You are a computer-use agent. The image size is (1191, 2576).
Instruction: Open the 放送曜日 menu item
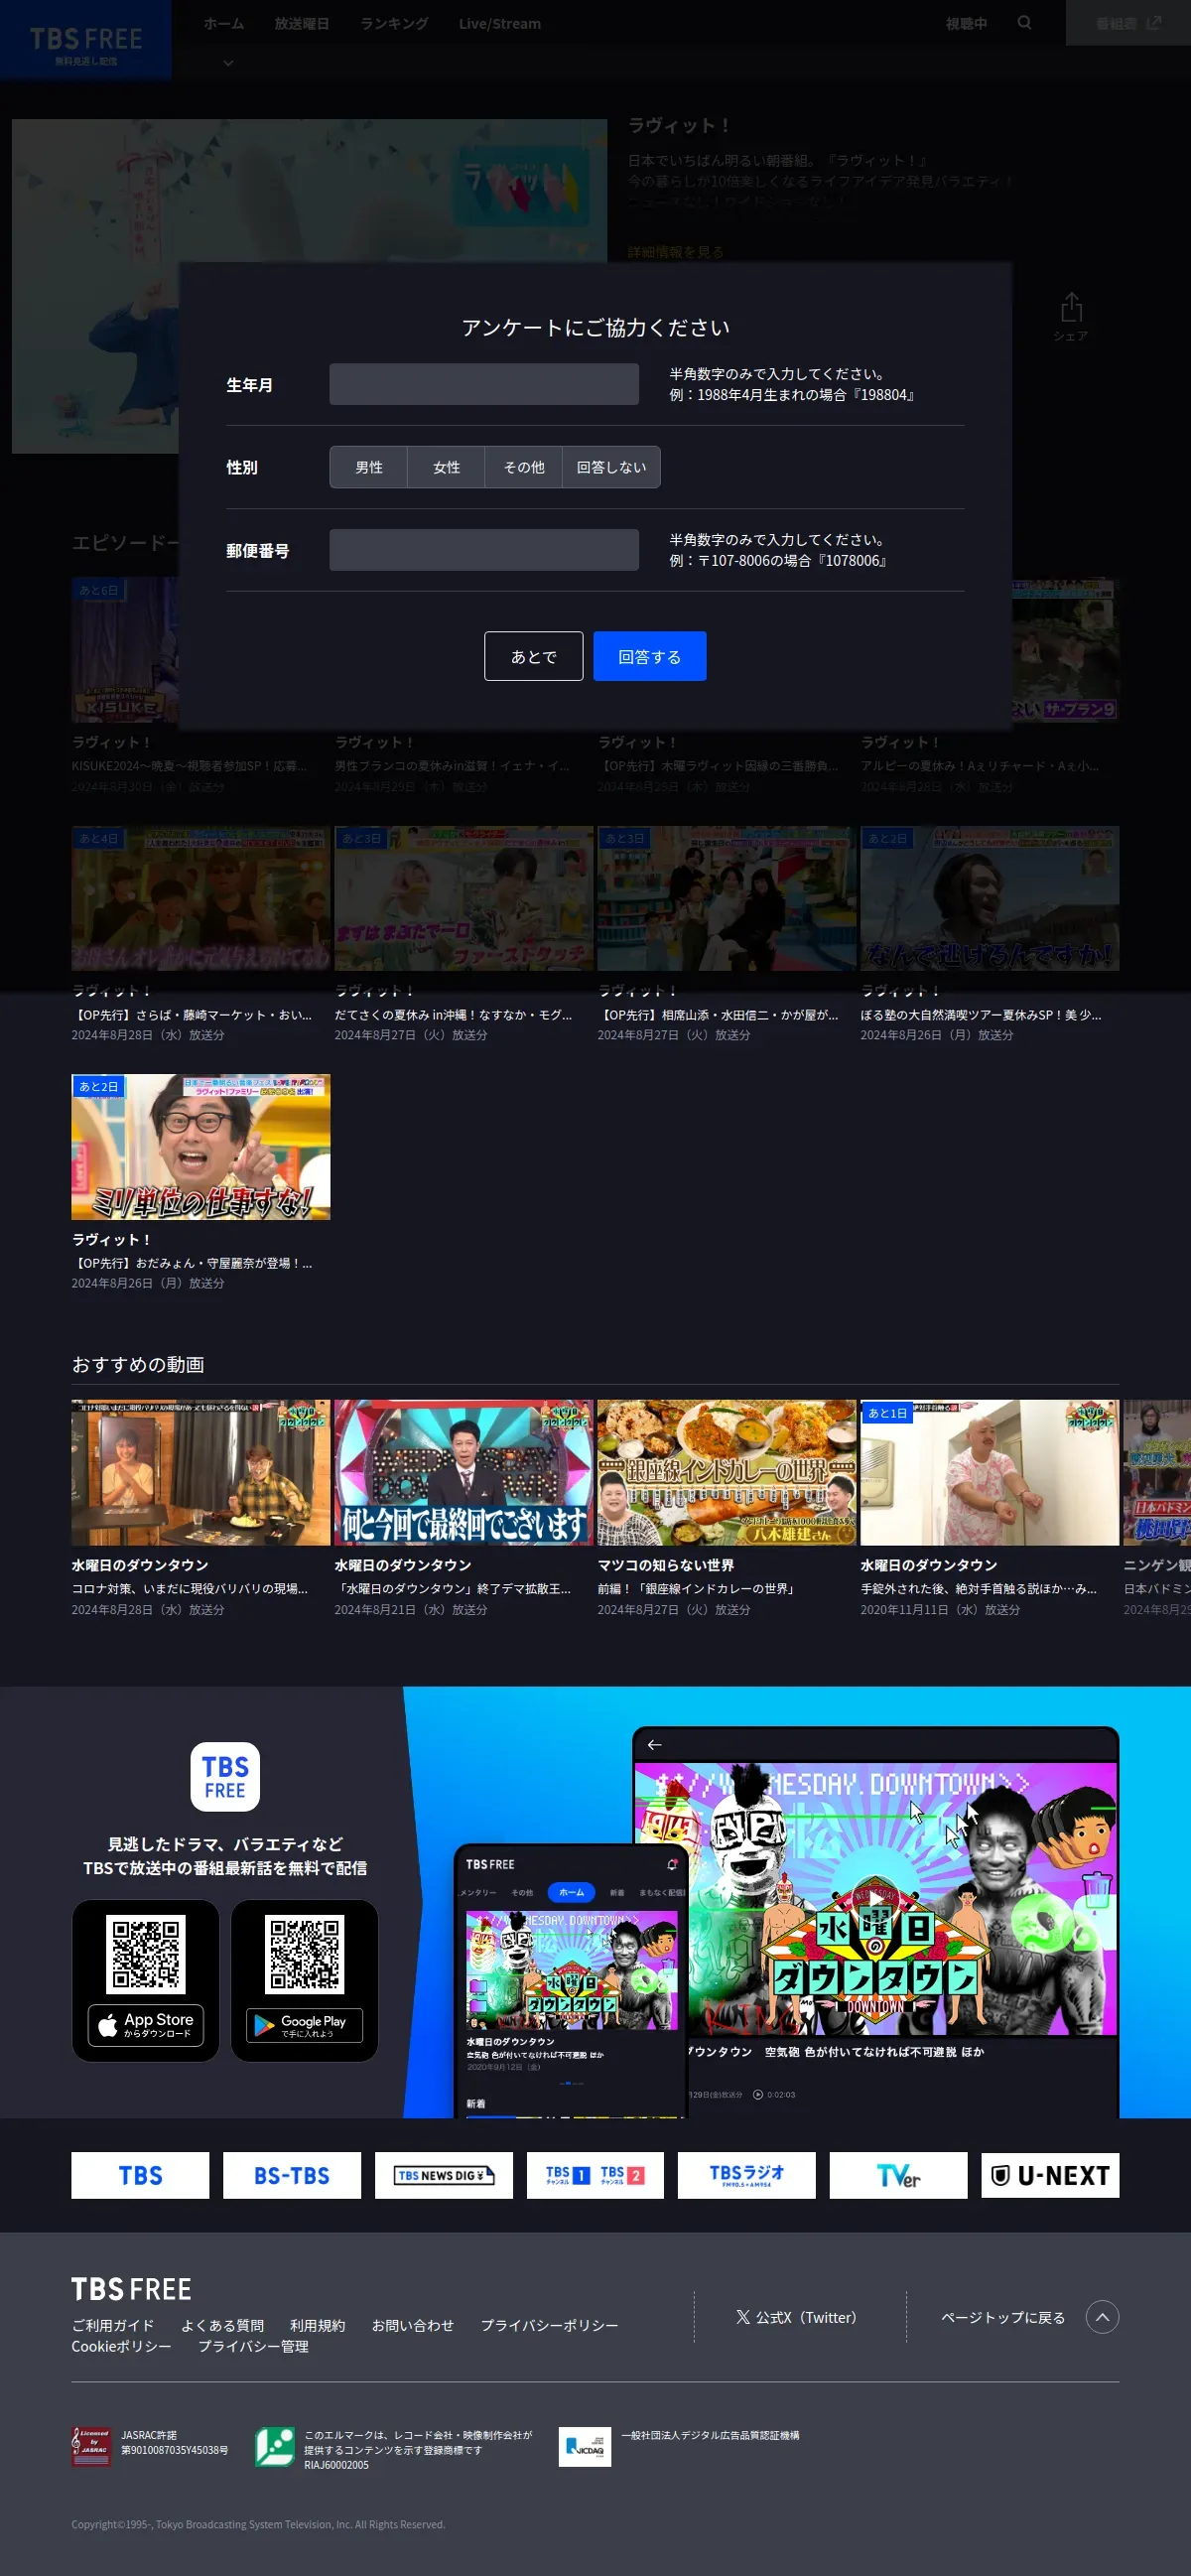pyautogui.click(x=302, y=23)
